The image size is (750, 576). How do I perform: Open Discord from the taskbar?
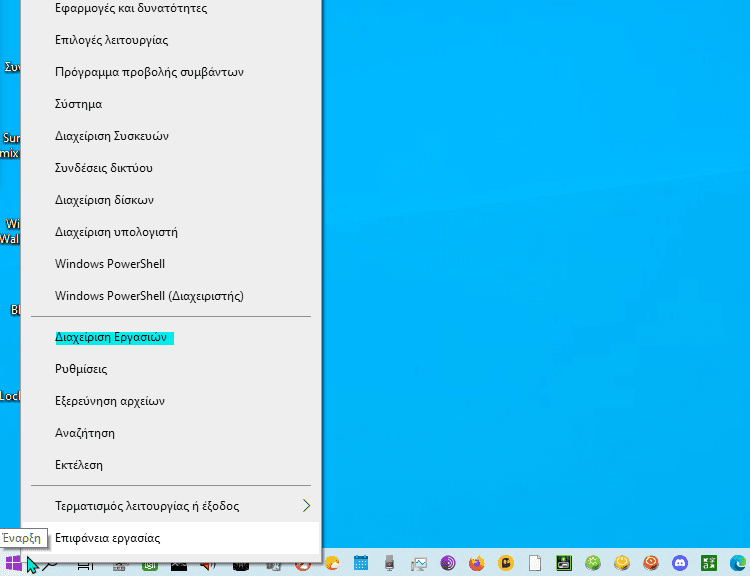(680, 563)
